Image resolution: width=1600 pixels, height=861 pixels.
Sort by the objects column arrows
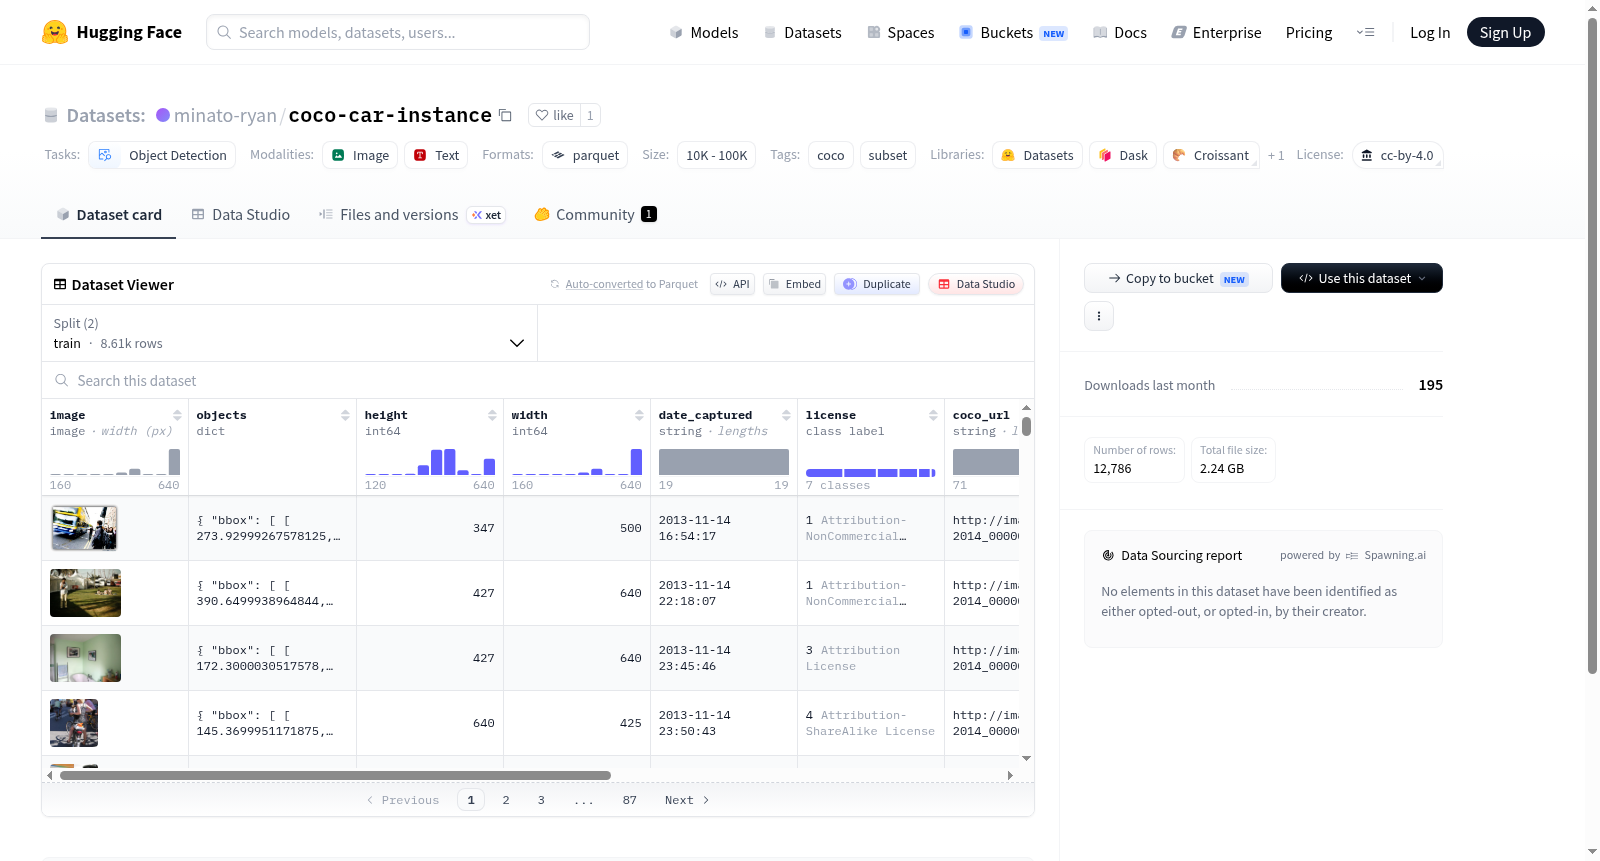pyautogui.click(x=345, y=415)
